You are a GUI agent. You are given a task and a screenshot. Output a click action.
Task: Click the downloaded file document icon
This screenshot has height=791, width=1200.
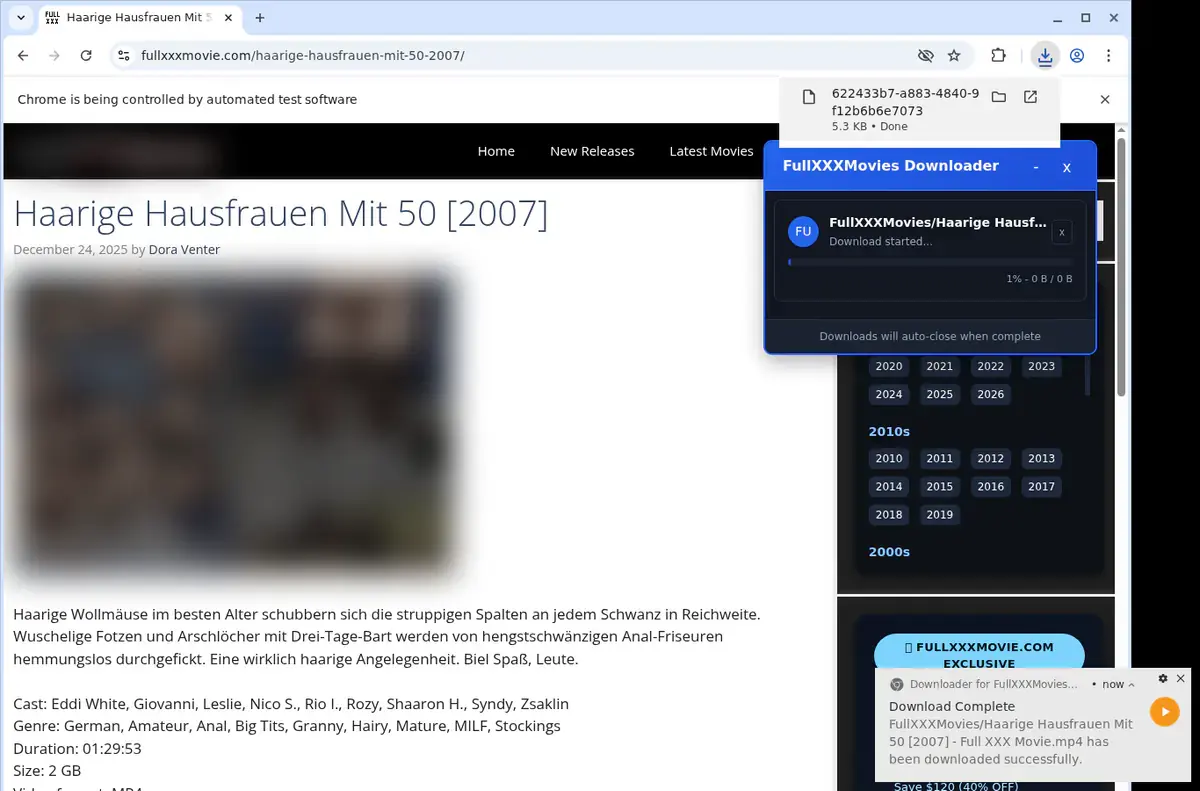tap(810, 97)
